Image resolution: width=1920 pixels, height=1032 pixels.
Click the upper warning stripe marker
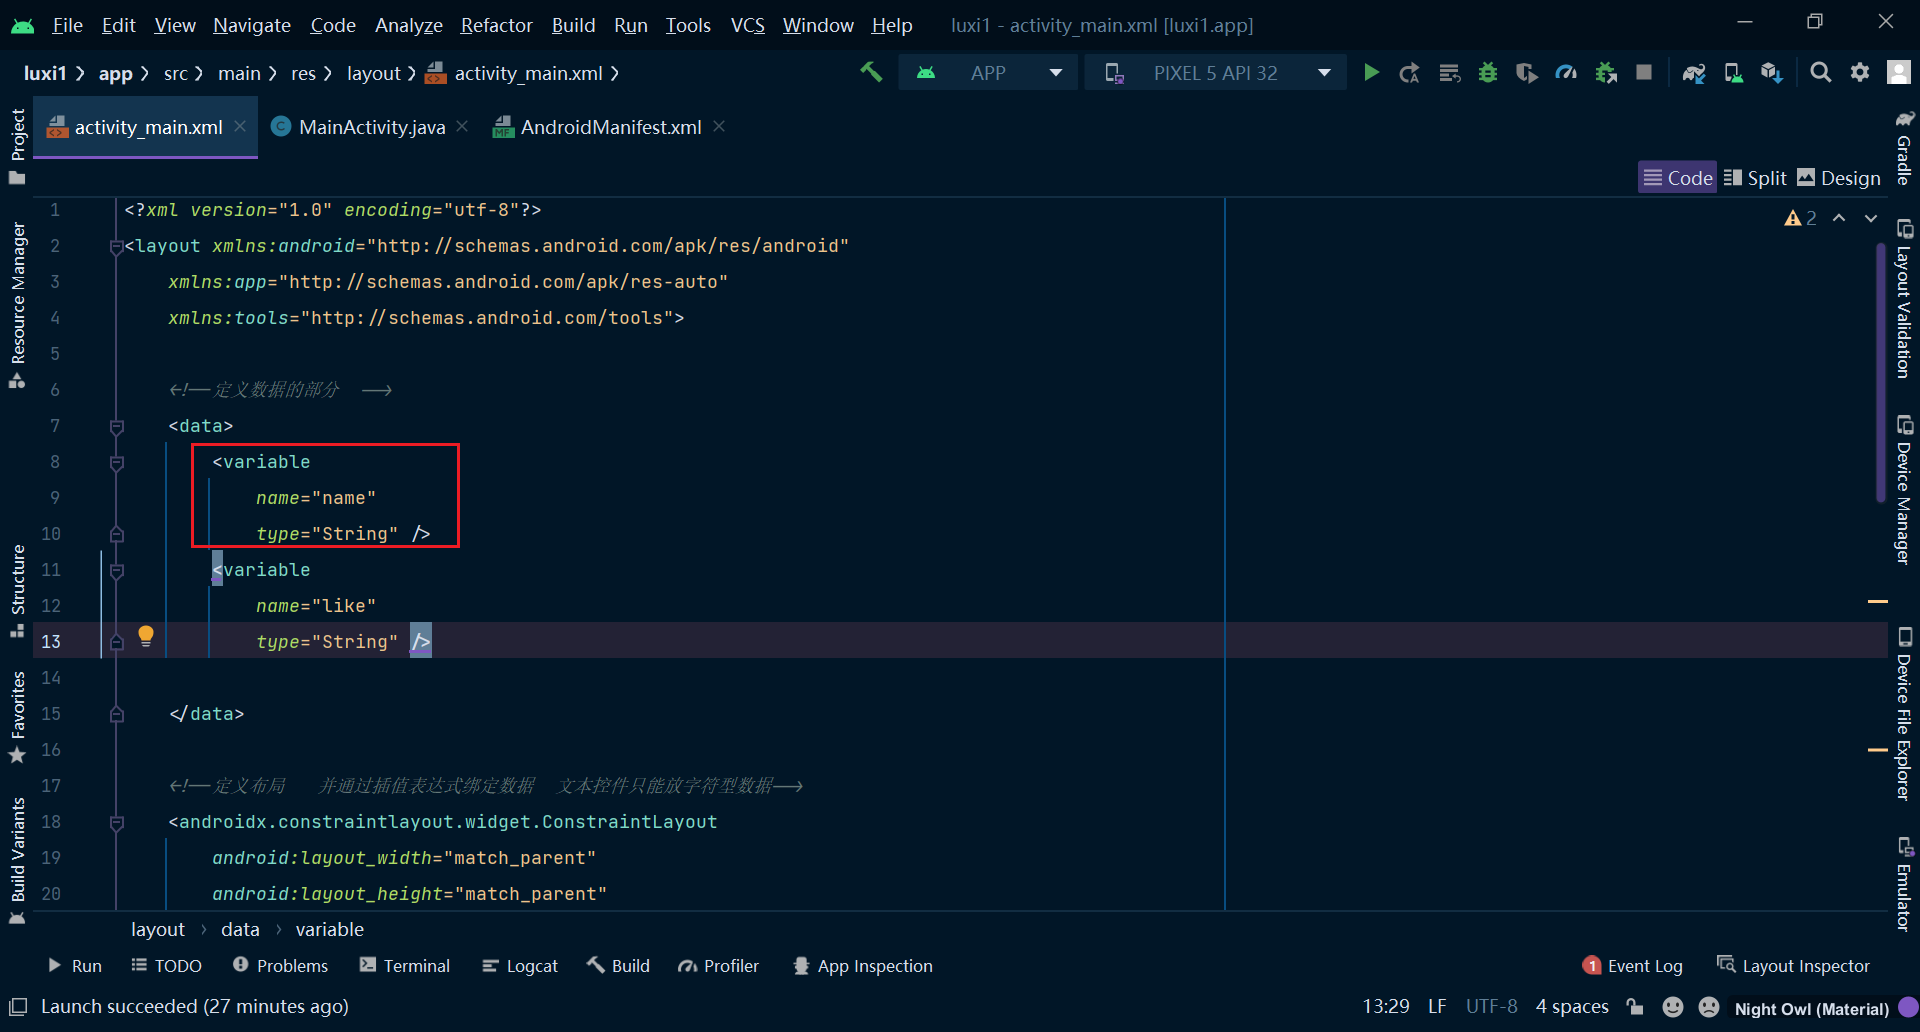(x=1878, y=602)
